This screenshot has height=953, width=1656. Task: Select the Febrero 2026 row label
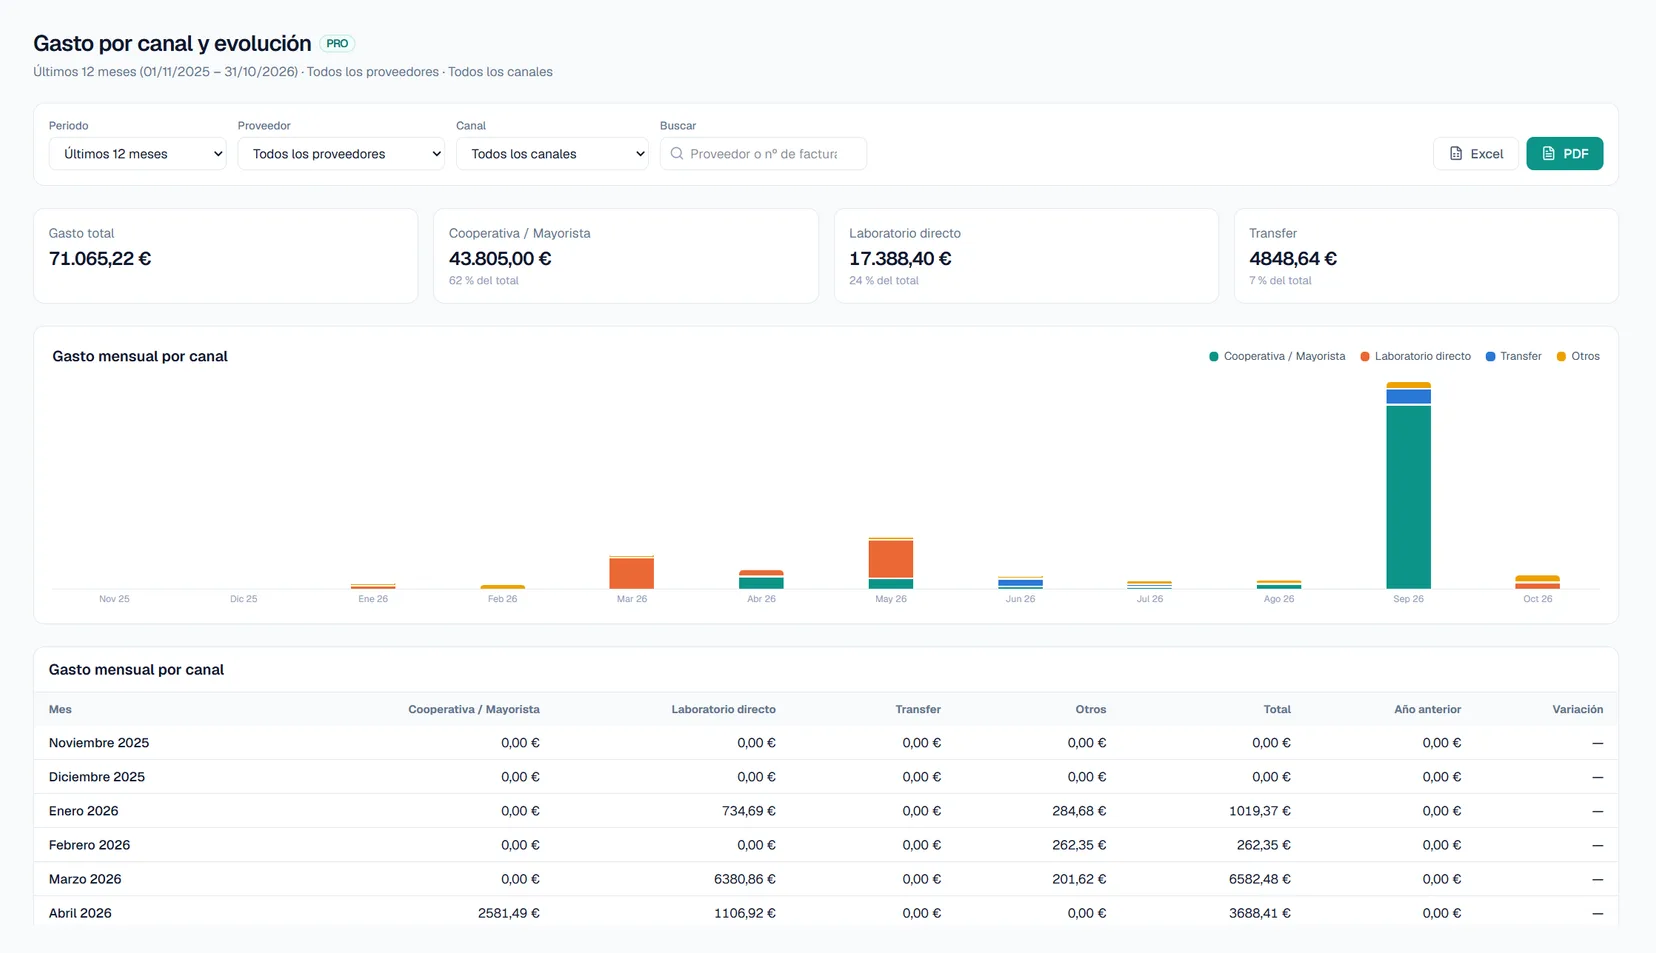[90, 845]
